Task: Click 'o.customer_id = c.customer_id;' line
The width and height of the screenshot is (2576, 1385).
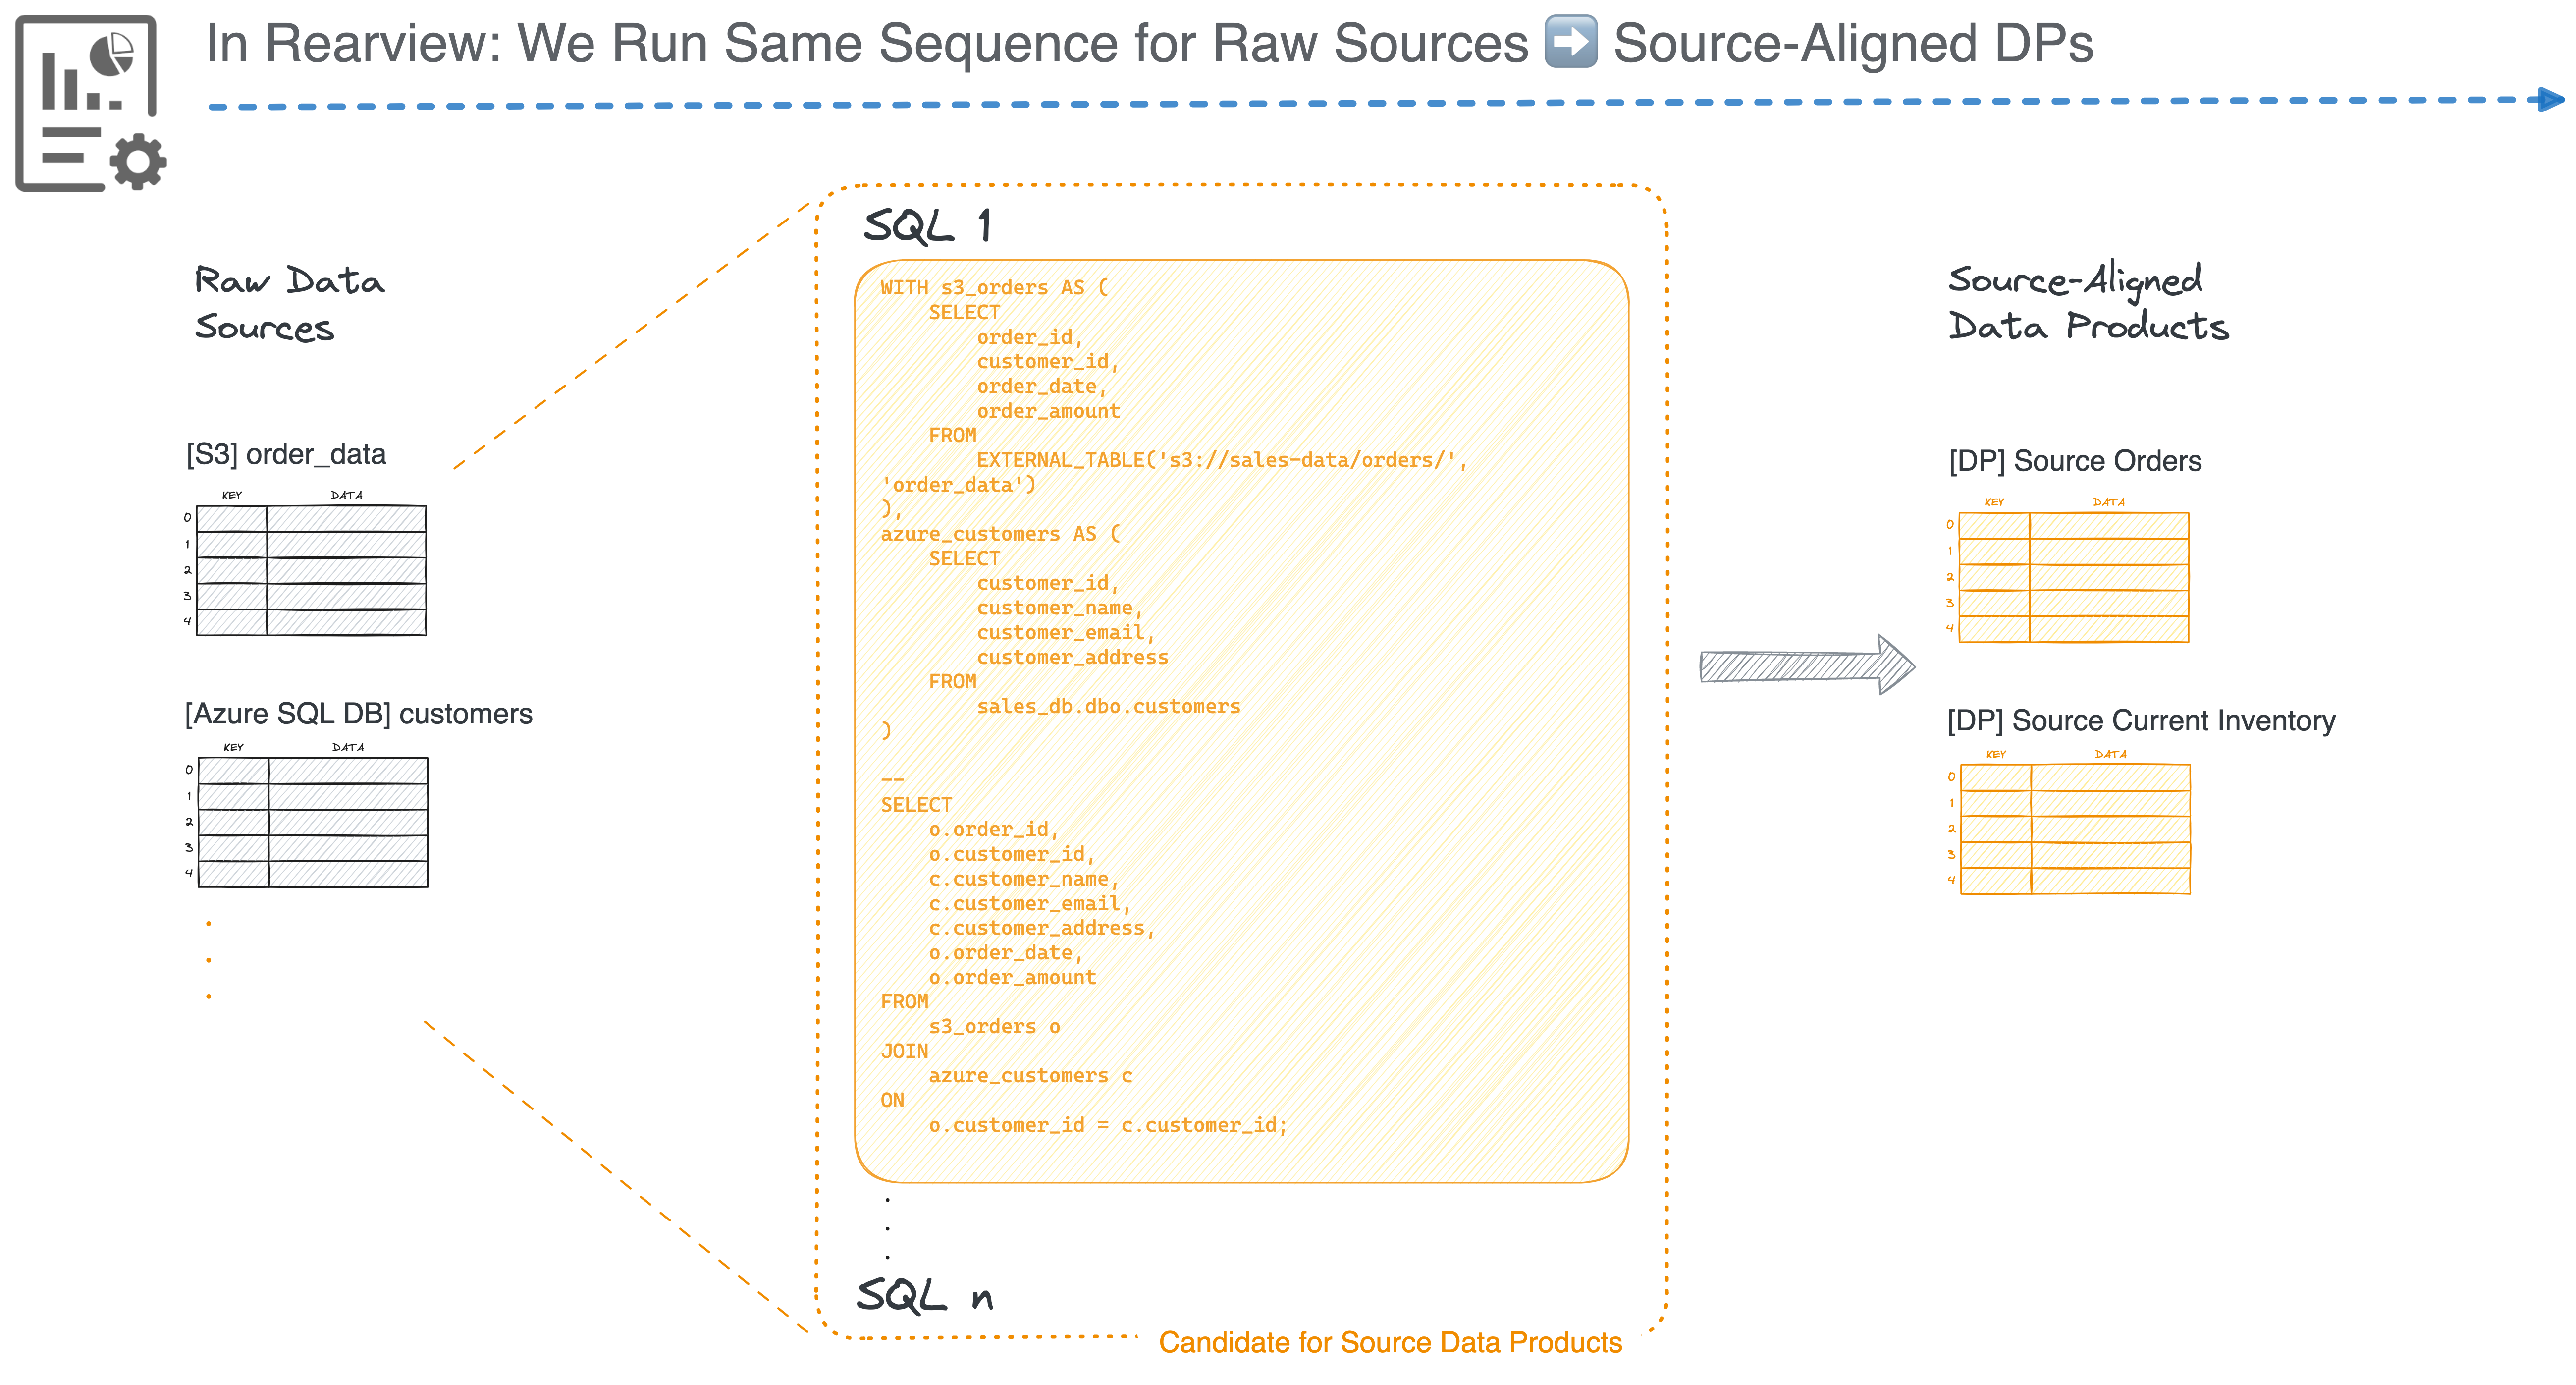Action: pos(1108,1126)
